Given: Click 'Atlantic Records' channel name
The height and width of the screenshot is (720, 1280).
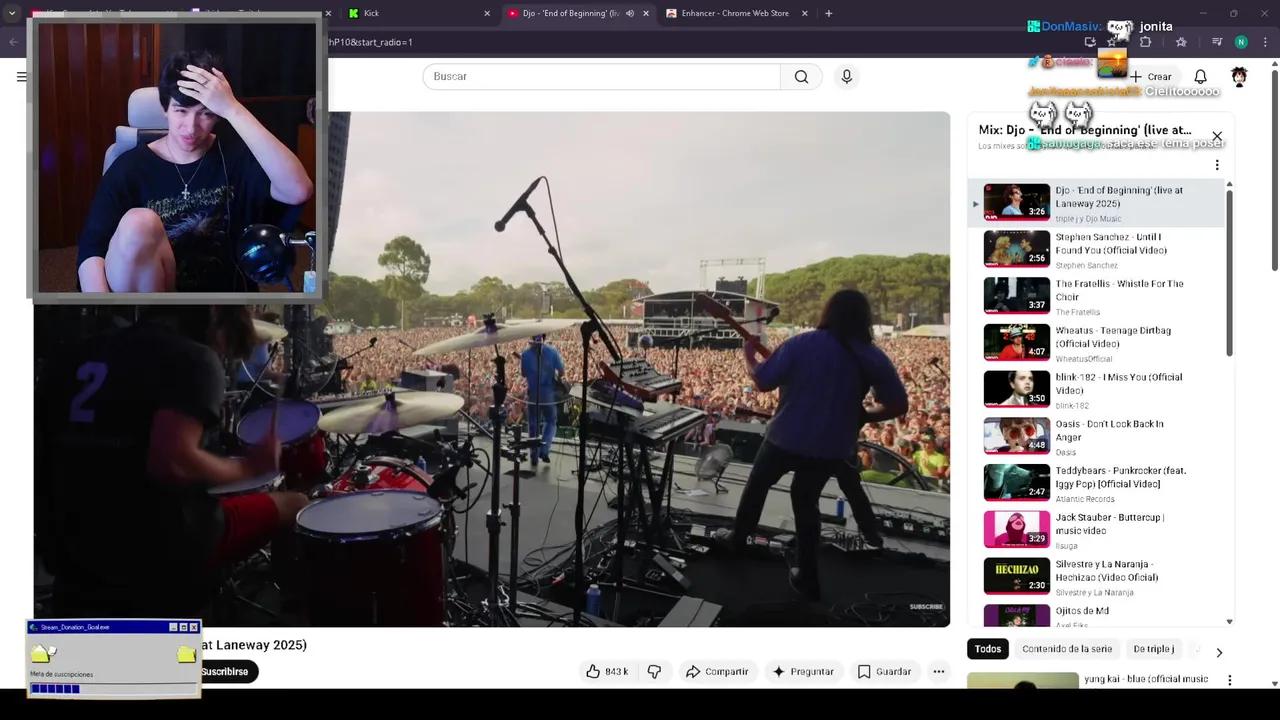Looking at the screenshot, I should coord(1085,499).
